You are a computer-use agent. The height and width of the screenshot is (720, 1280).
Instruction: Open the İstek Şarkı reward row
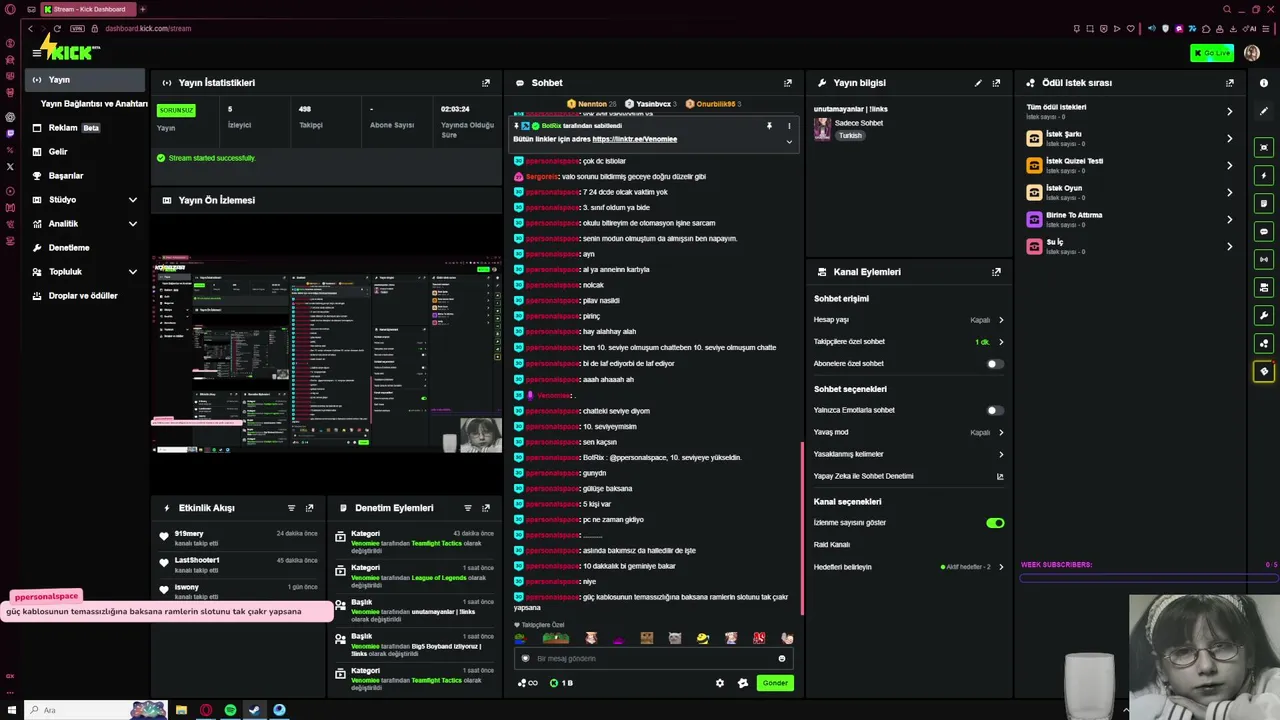[x=1132, y=138]
